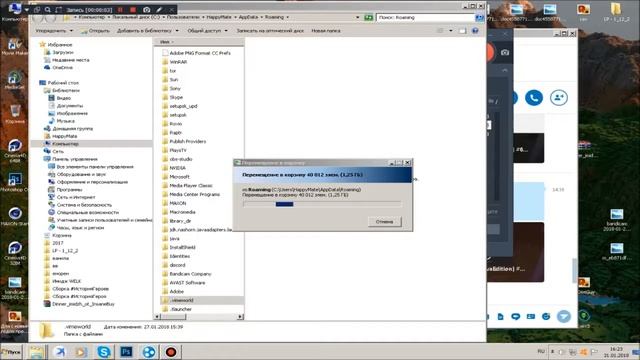Collapse the dark recorder panel chevron
640x360 pixels.
coord(505,70)
